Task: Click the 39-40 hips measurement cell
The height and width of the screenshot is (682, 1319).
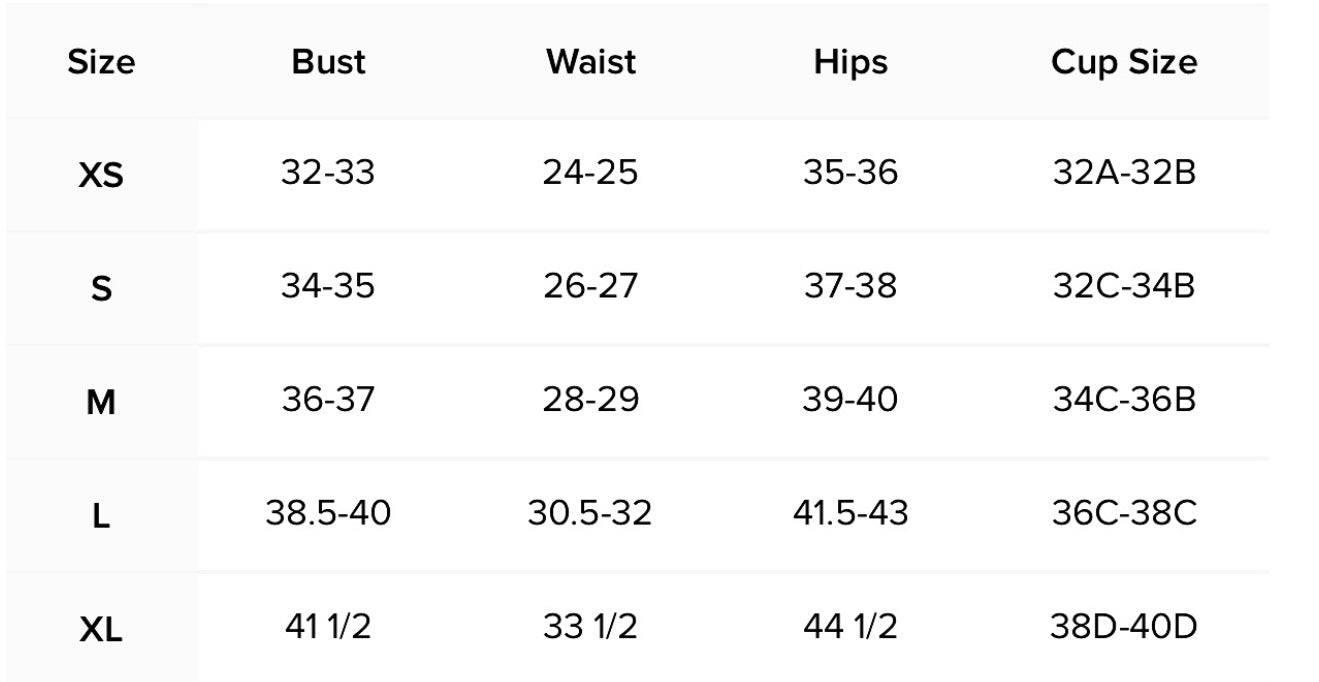Action: [850, 400]
